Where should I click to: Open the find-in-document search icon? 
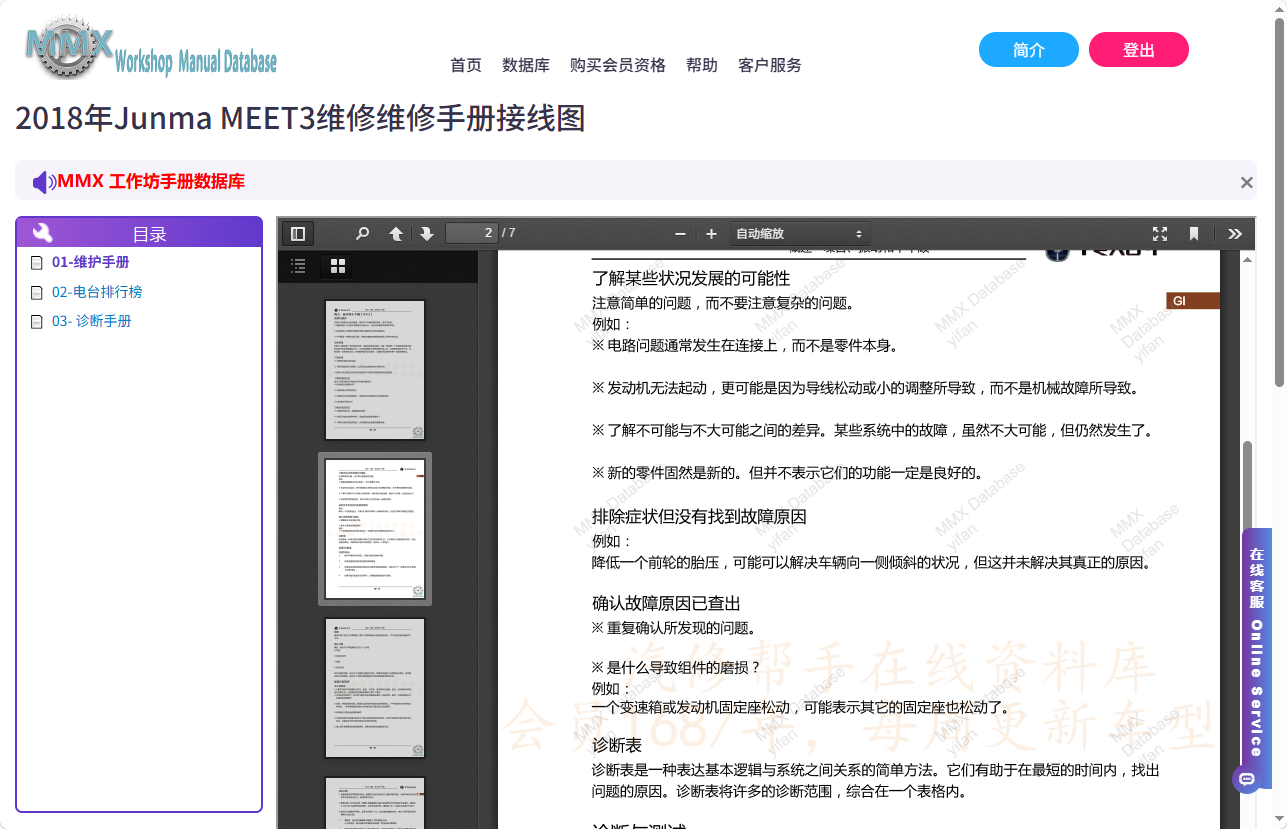(x=363, y=234)
